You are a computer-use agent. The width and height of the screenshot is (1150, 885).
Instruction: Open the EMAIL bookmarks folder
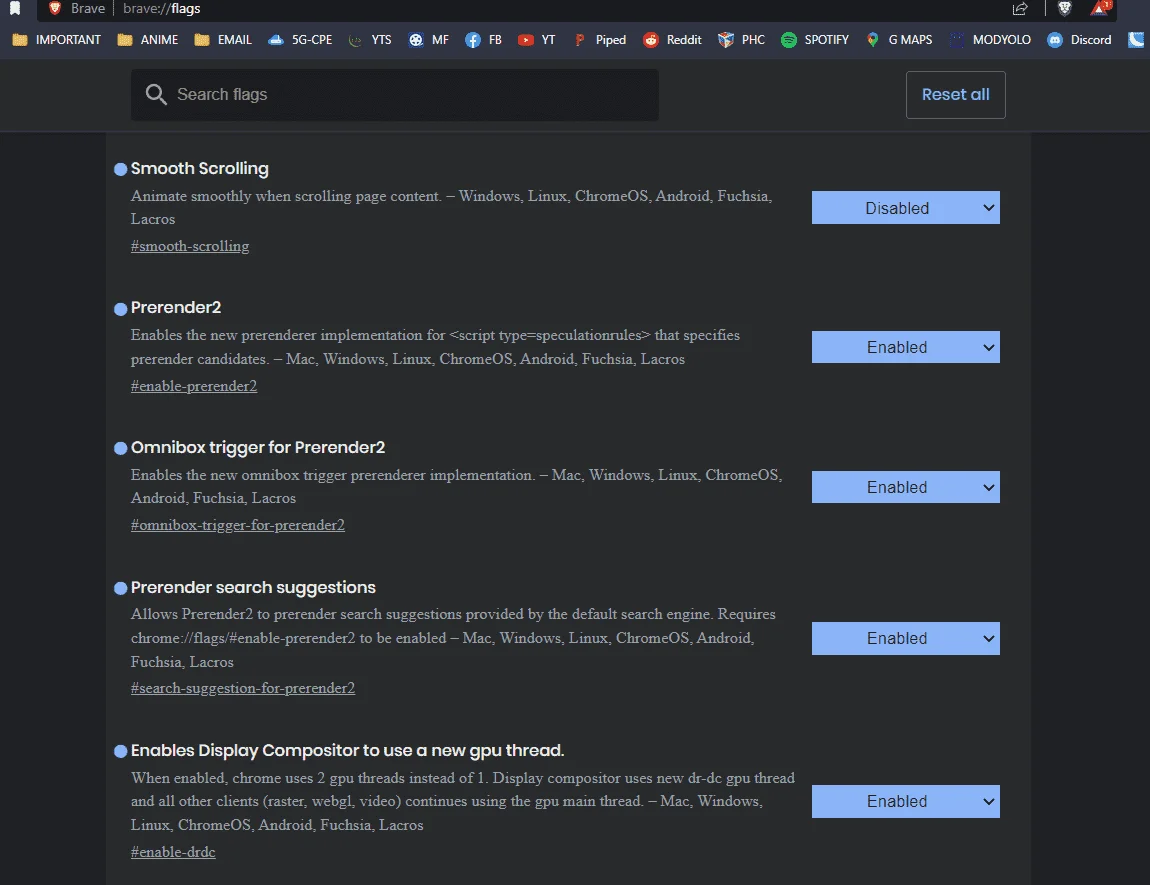coord(223,40)
